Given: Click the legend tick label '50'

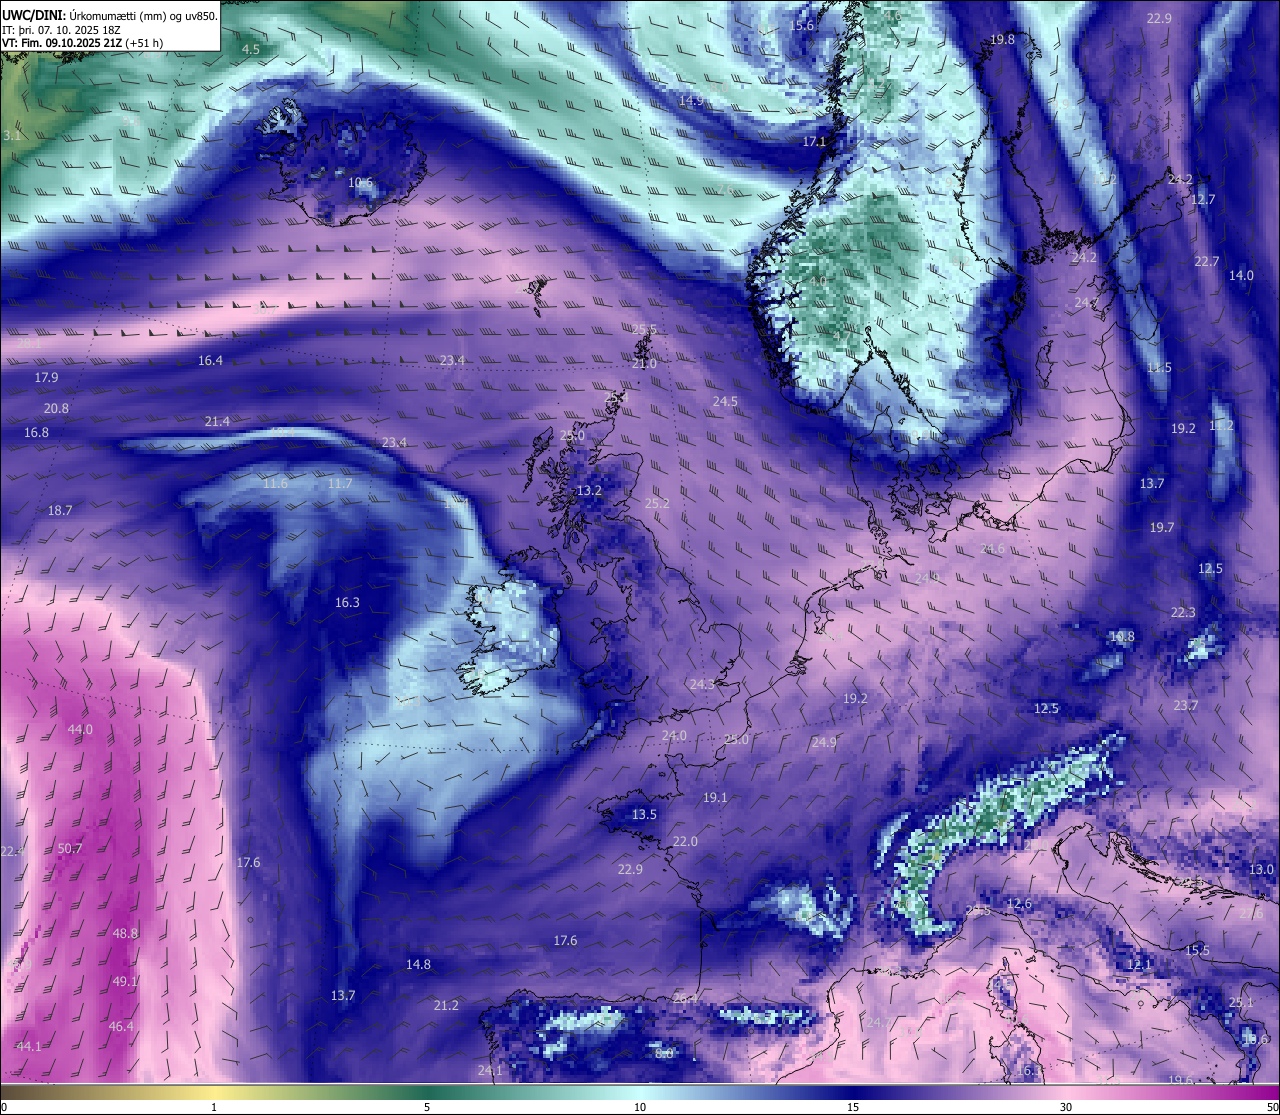Looking at the screenshot, I should (x=1271, y=1107).
